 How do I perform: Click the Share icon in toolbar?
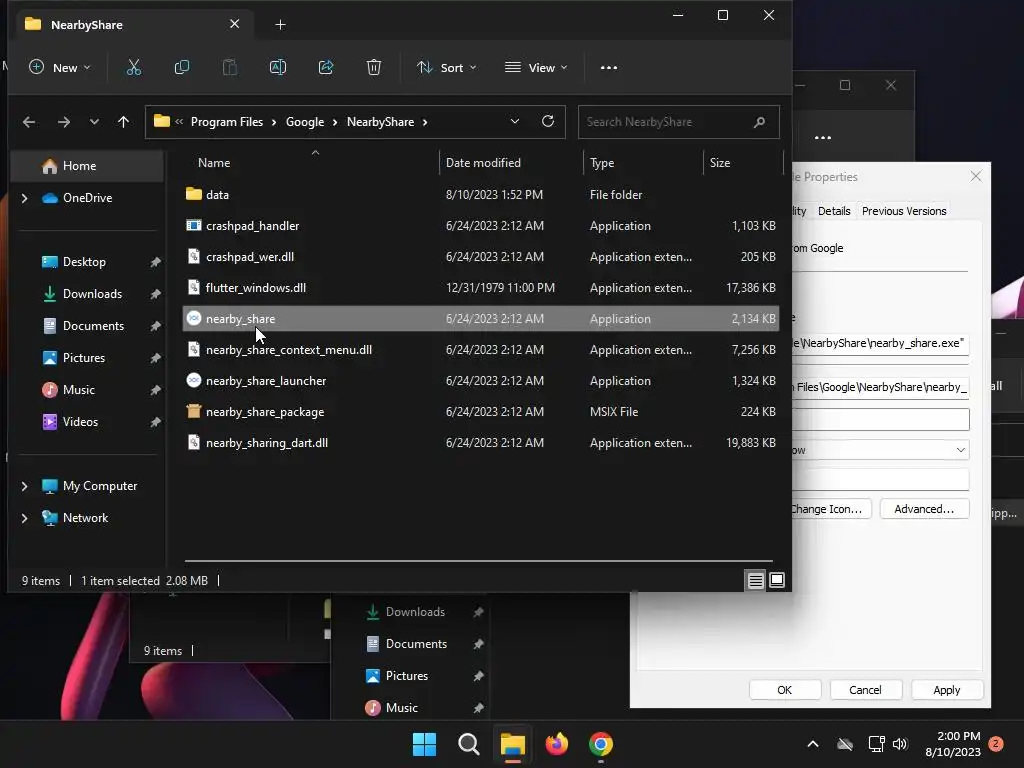point(326,67)
